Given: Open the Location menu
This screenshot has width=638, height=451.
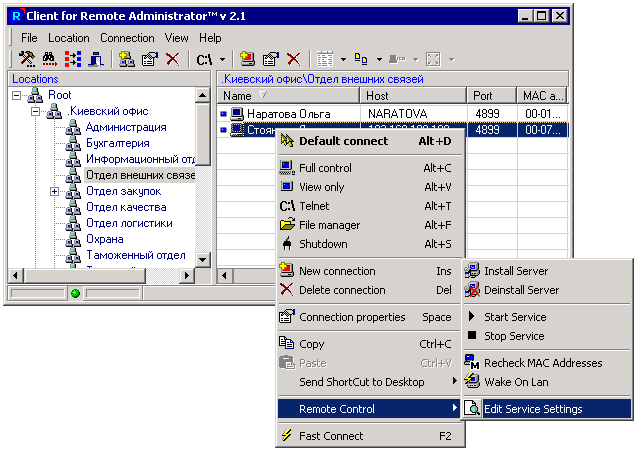Looking at the screenshot, I should click(x=69, y=38).
